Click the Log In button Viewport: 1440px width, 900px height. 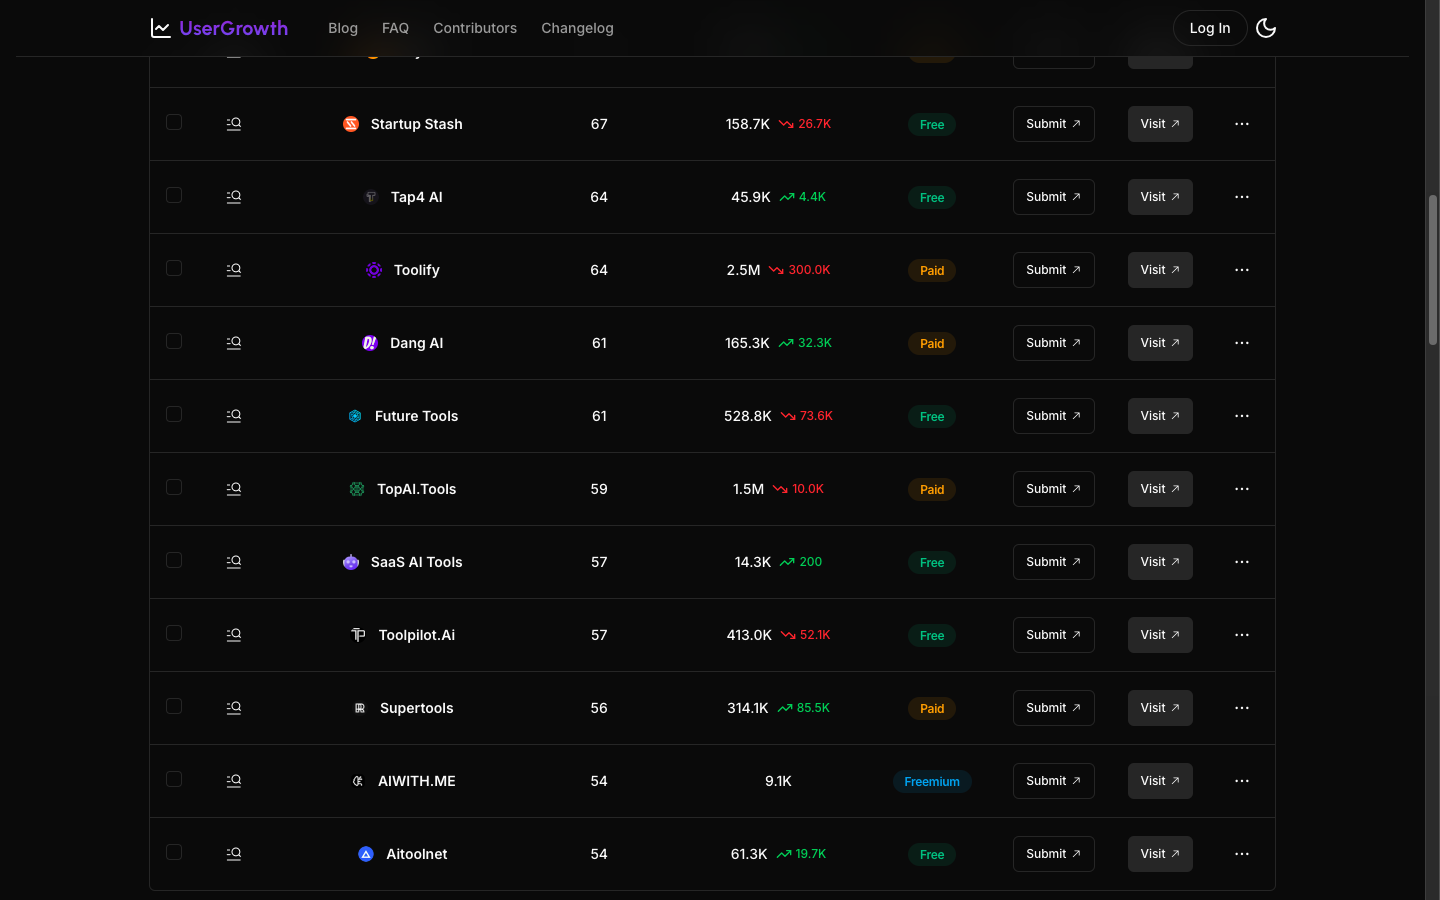1210,28
